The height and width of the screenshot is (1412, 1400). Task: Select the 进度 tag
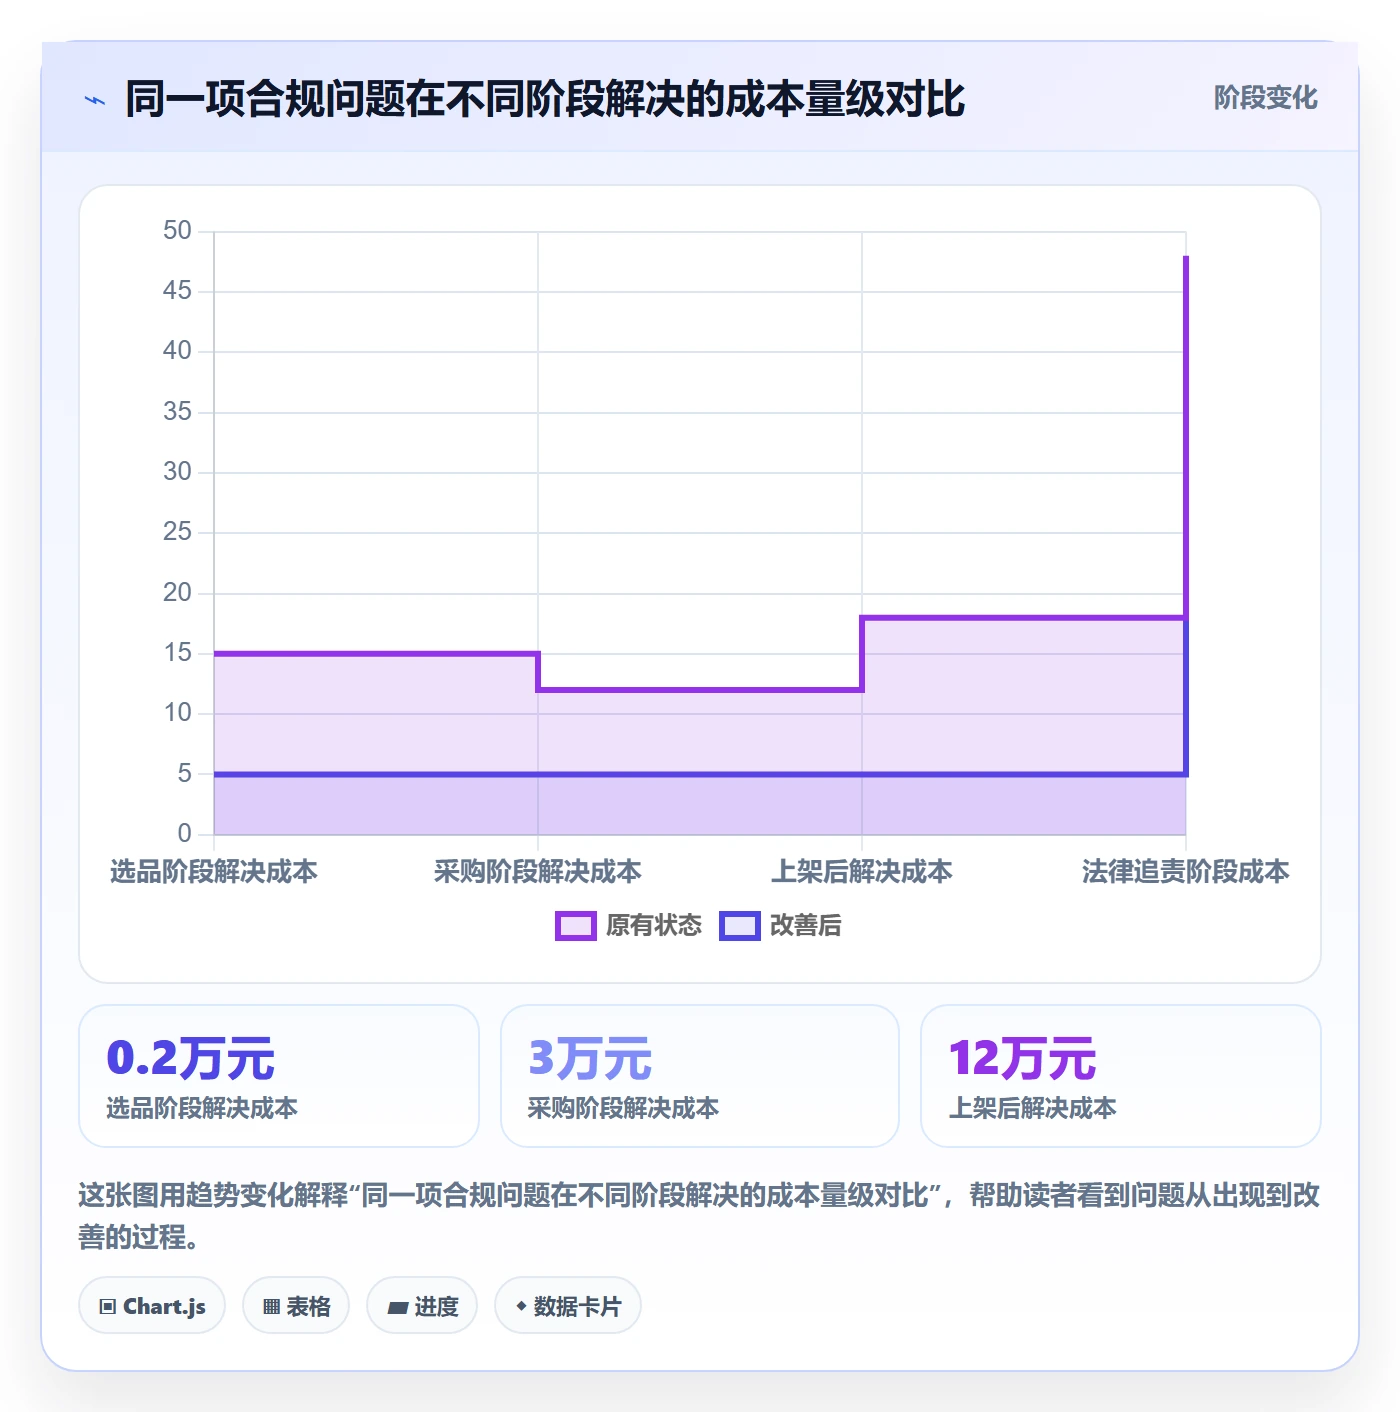coord(422,1306)
